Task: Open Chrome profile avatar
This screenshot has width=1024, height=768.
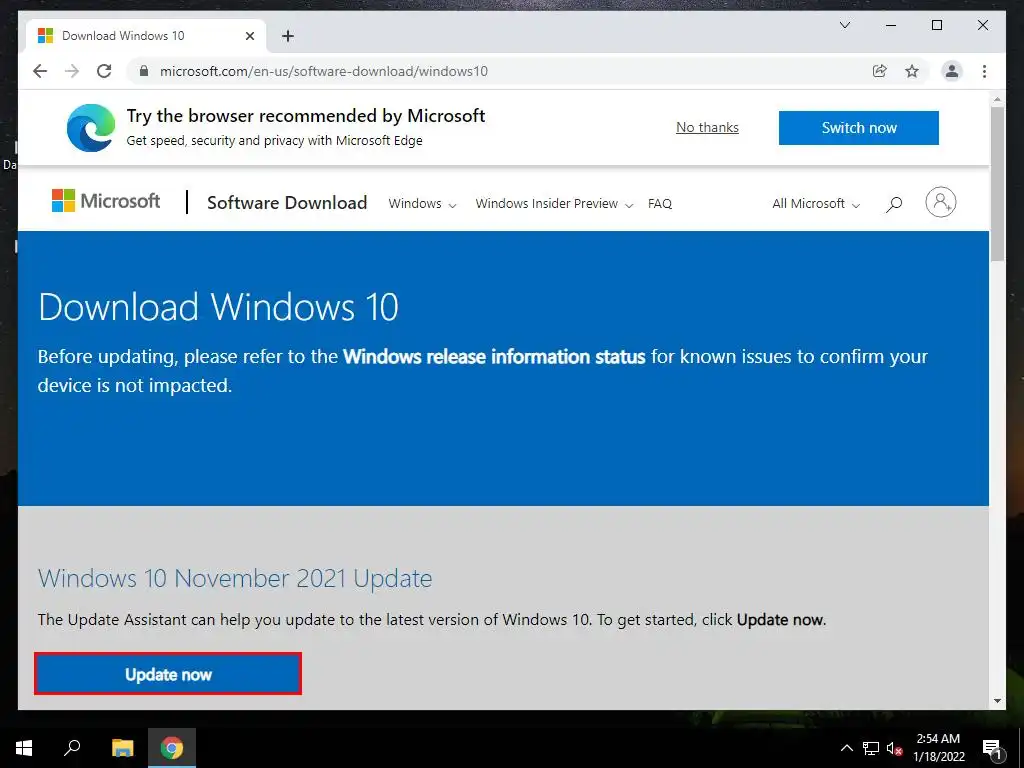Action: [952, 71]
